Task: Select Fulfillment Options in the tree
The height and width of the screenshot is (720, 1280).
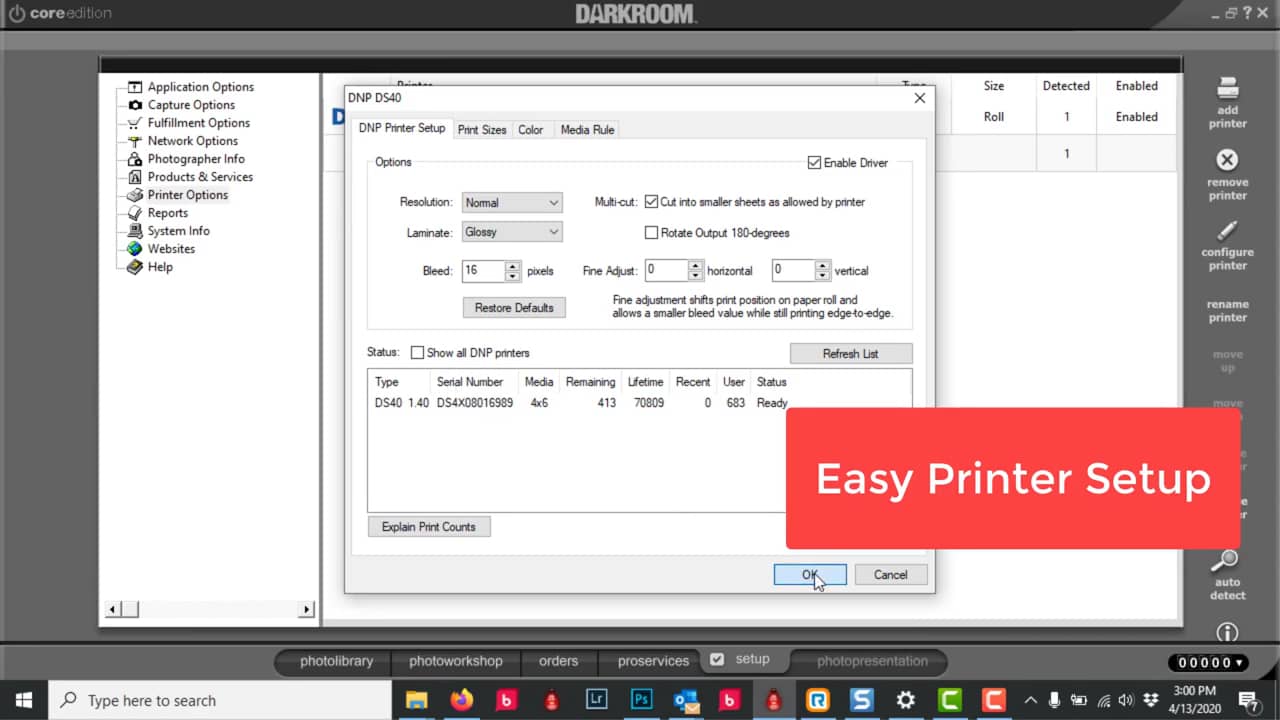Action: pyautogui.click(x=198, y=123)
